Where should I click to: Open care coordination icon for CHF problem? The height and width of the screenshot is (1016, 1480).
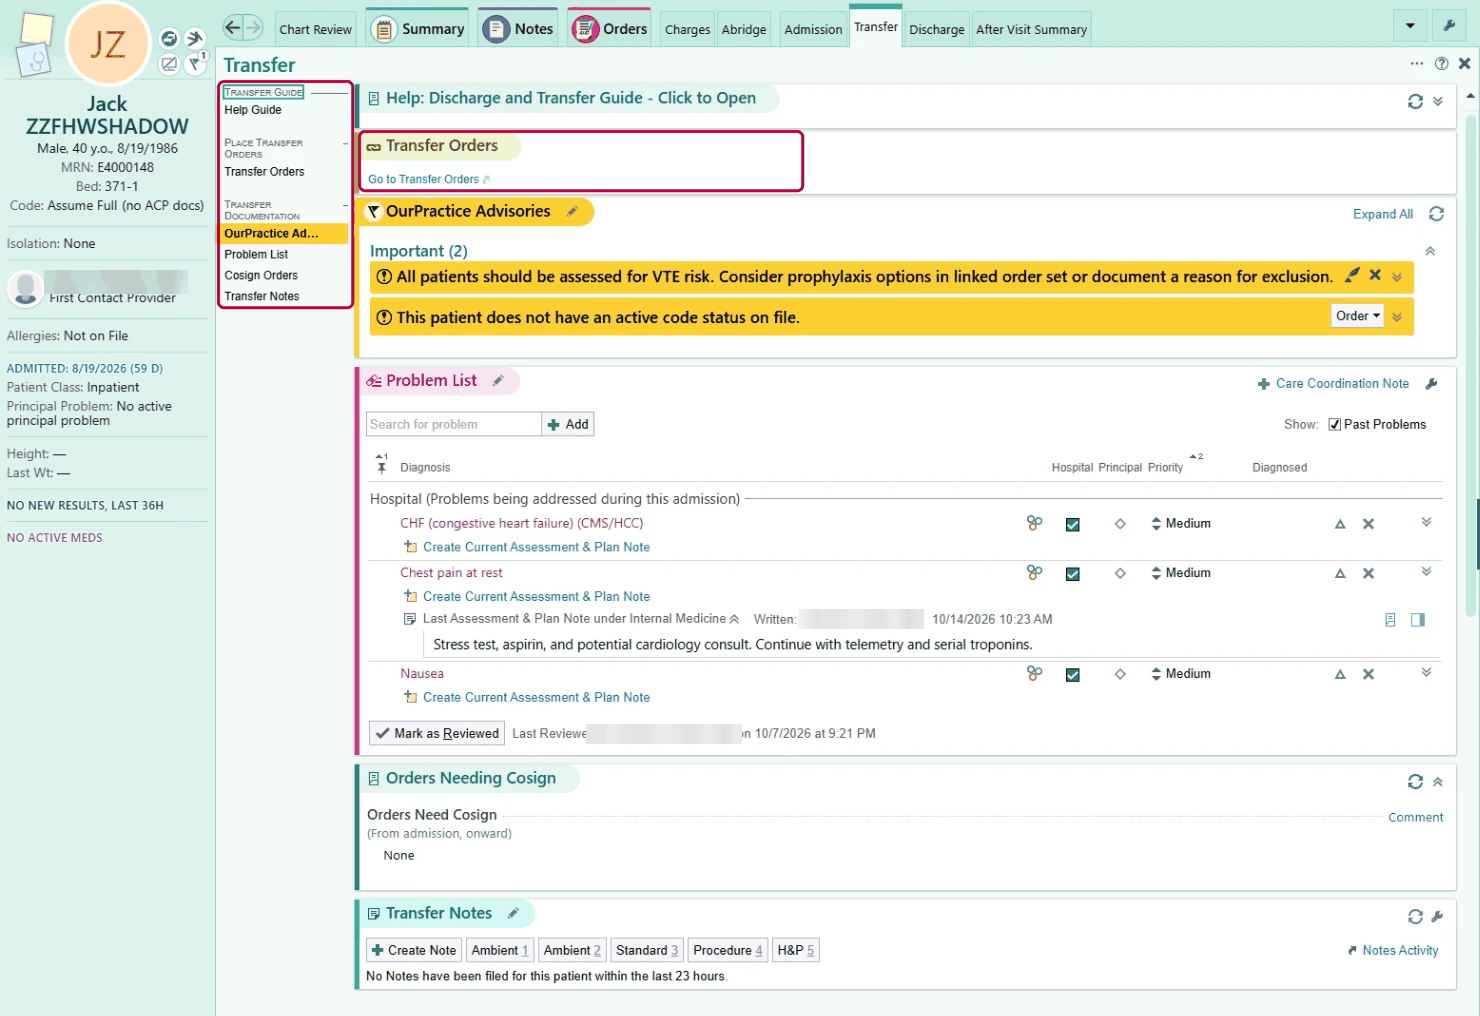click(x=1034, y=523)
